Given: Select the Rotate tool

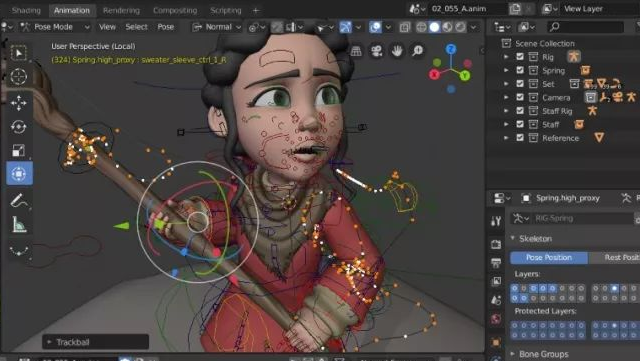Looking at the screenshot, I should point(18,127).
